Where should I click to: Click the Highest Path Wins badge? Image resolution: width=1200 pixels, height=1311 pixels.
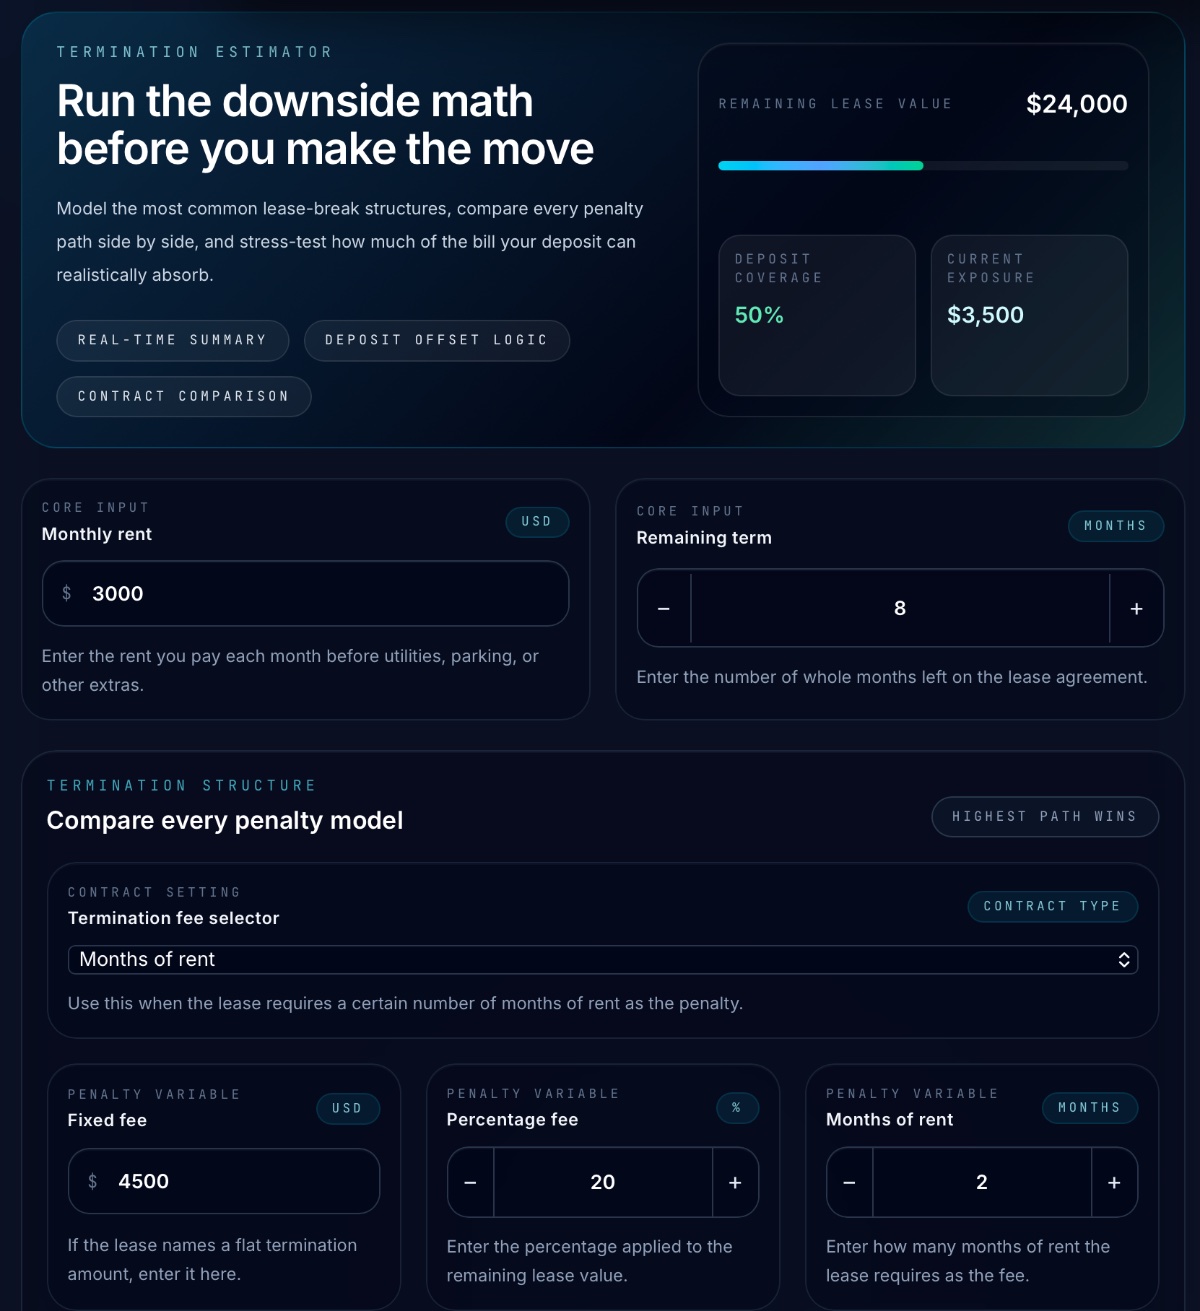1045,816
